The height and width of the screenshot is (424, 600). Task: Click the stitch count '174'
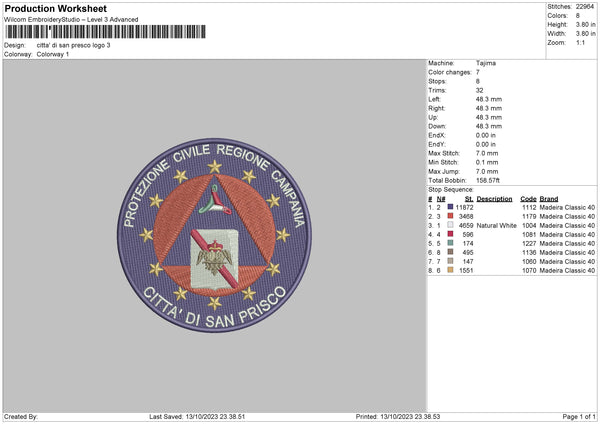click(468, 243)
